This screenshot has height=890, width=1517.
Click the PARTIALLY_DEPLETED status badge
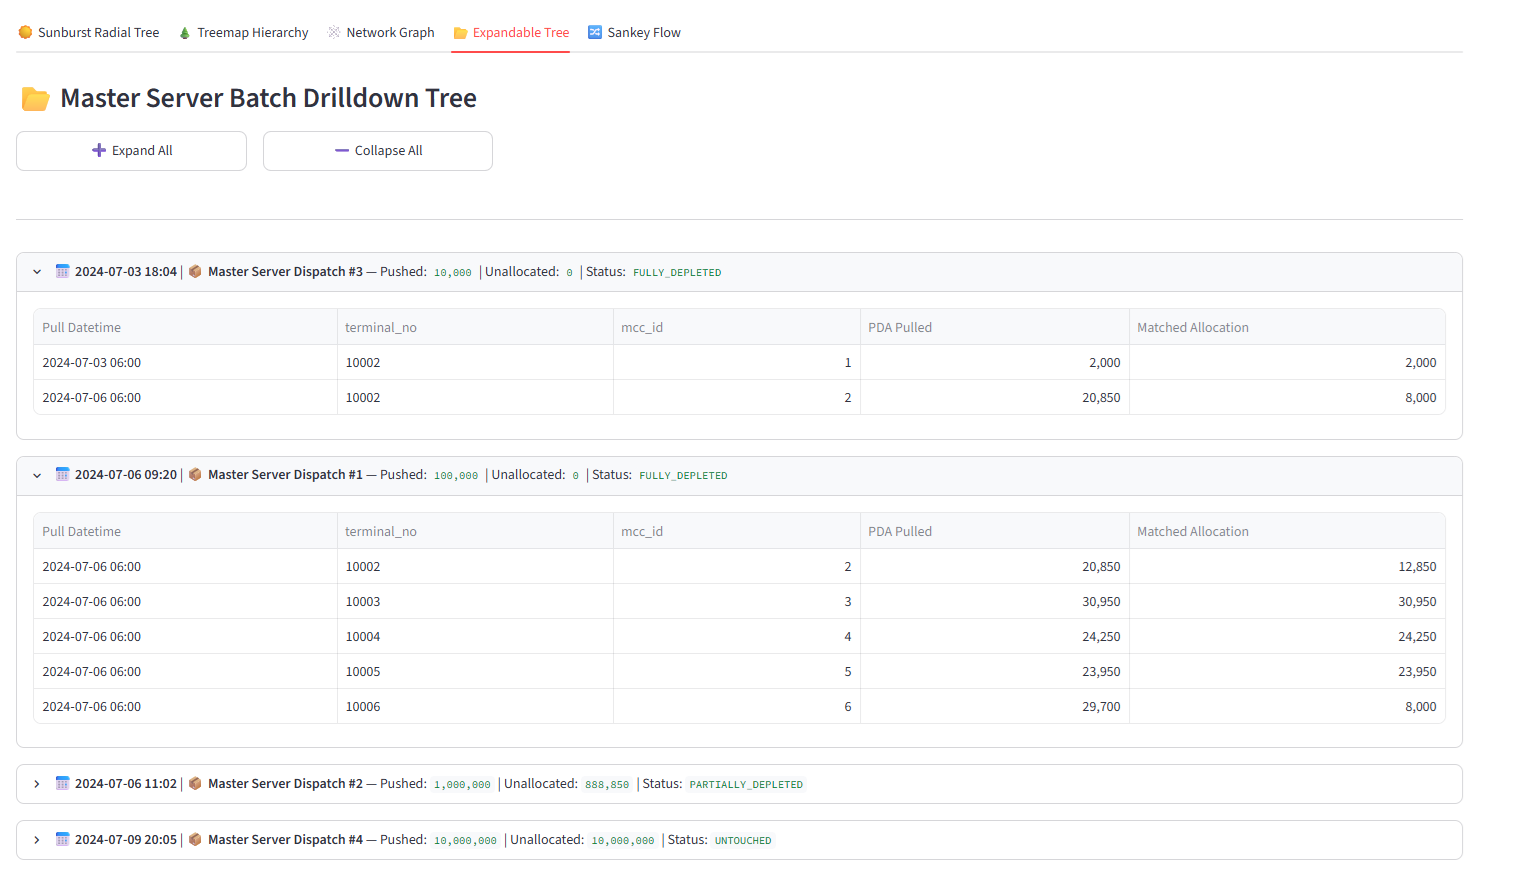[746, 785]
